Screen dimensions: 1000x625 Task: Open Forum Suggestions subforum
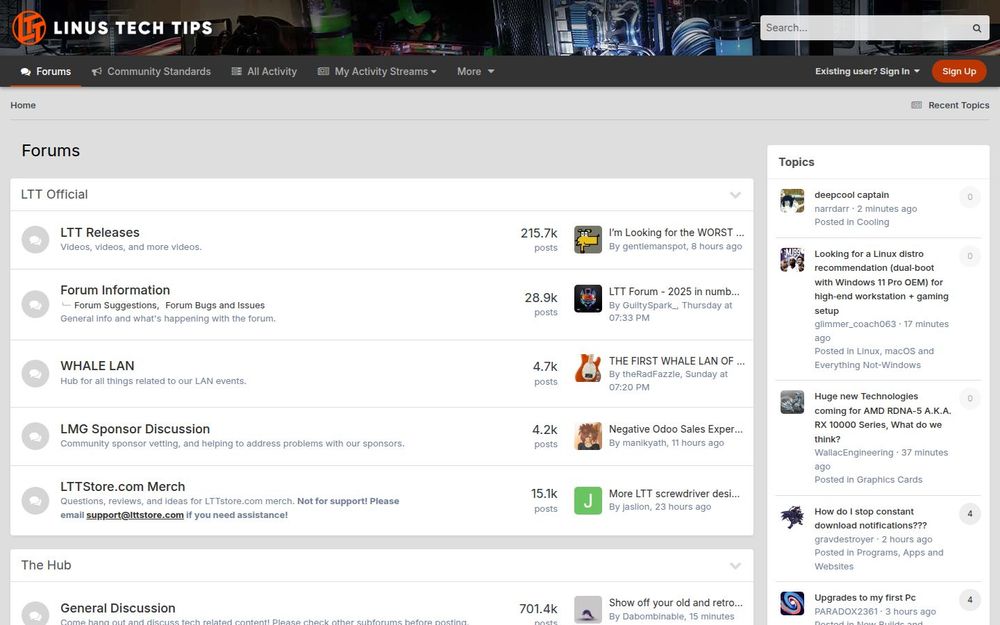(115, 305)
